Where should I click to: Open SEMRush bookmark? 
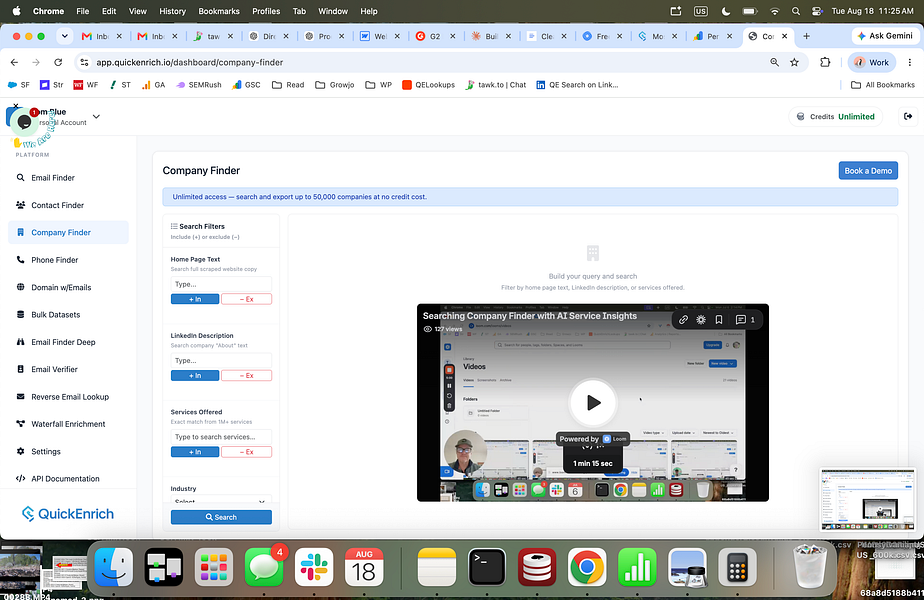point(198,85)
